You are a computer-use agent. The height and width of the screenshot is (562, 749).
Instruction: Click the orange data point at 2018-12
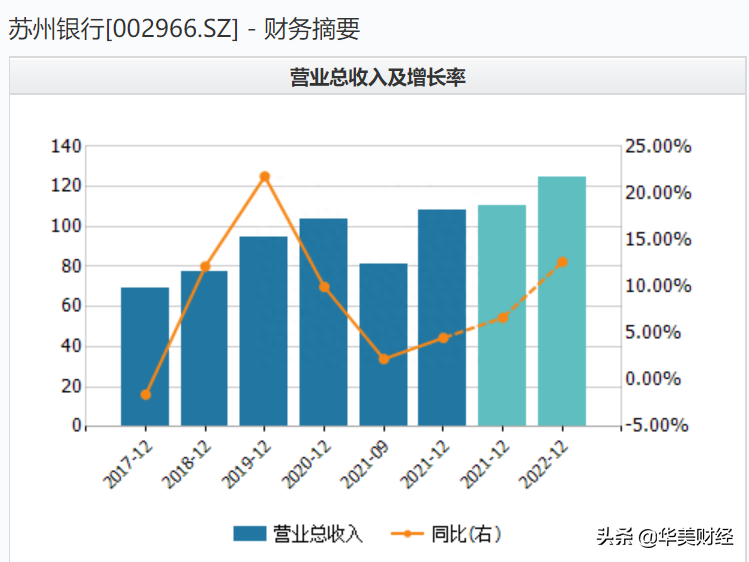[x=205, y=266]
